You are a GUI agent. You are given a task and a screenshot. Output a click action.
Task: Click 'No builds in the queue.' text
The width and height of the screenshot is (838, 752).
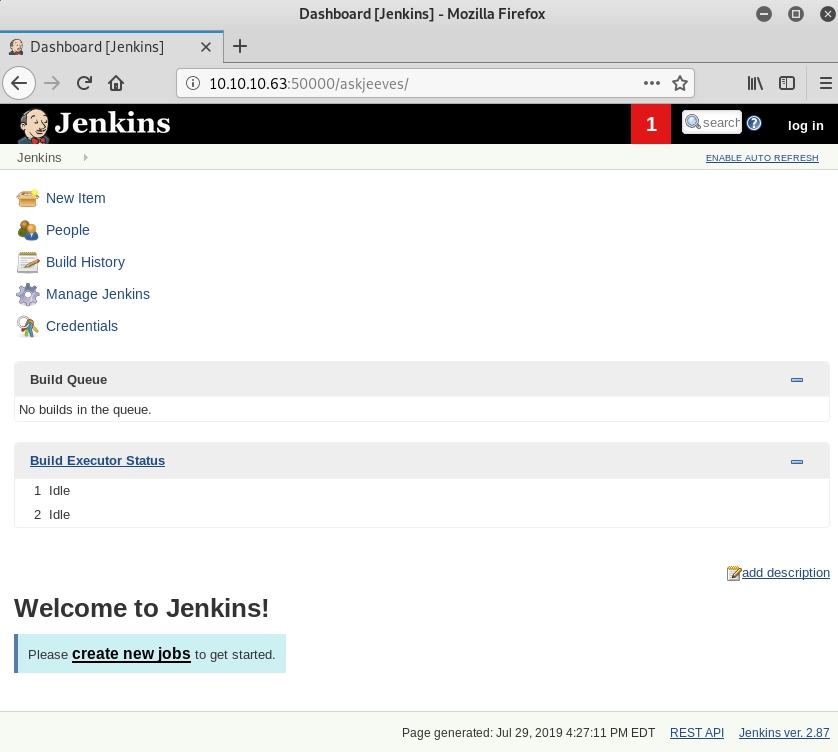coord(85,410)
